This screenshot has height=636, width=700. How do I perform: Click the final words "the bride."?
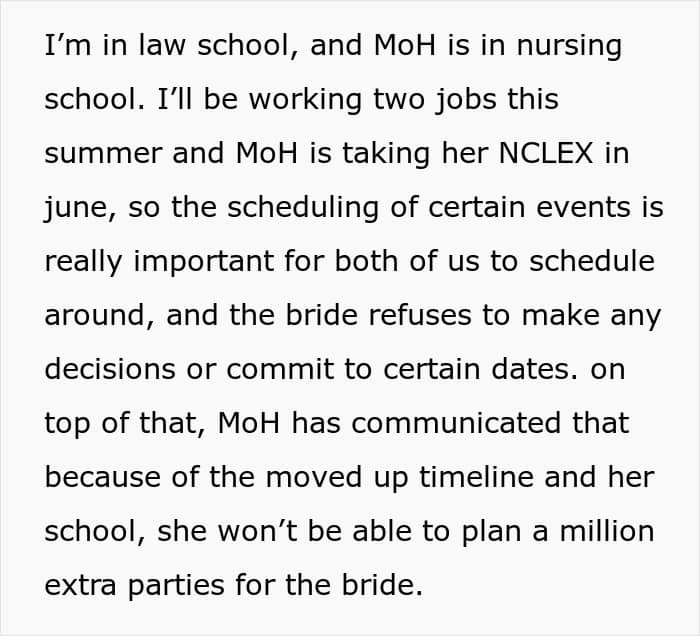[x=354, y=585]
